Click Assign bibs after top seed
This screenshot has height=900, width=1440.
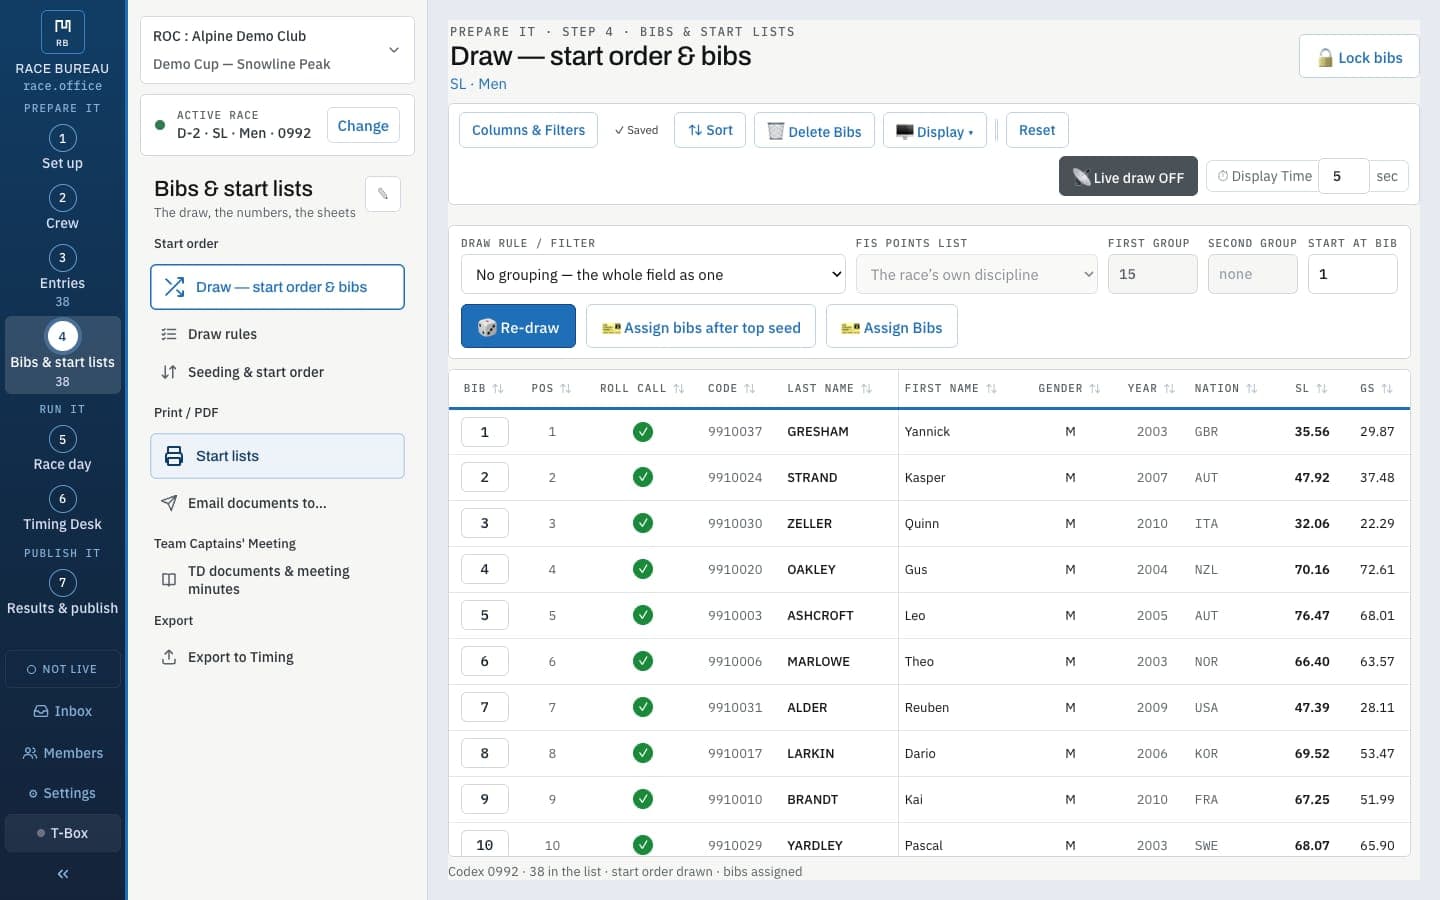pyautogui.click(x=701, y=327)
